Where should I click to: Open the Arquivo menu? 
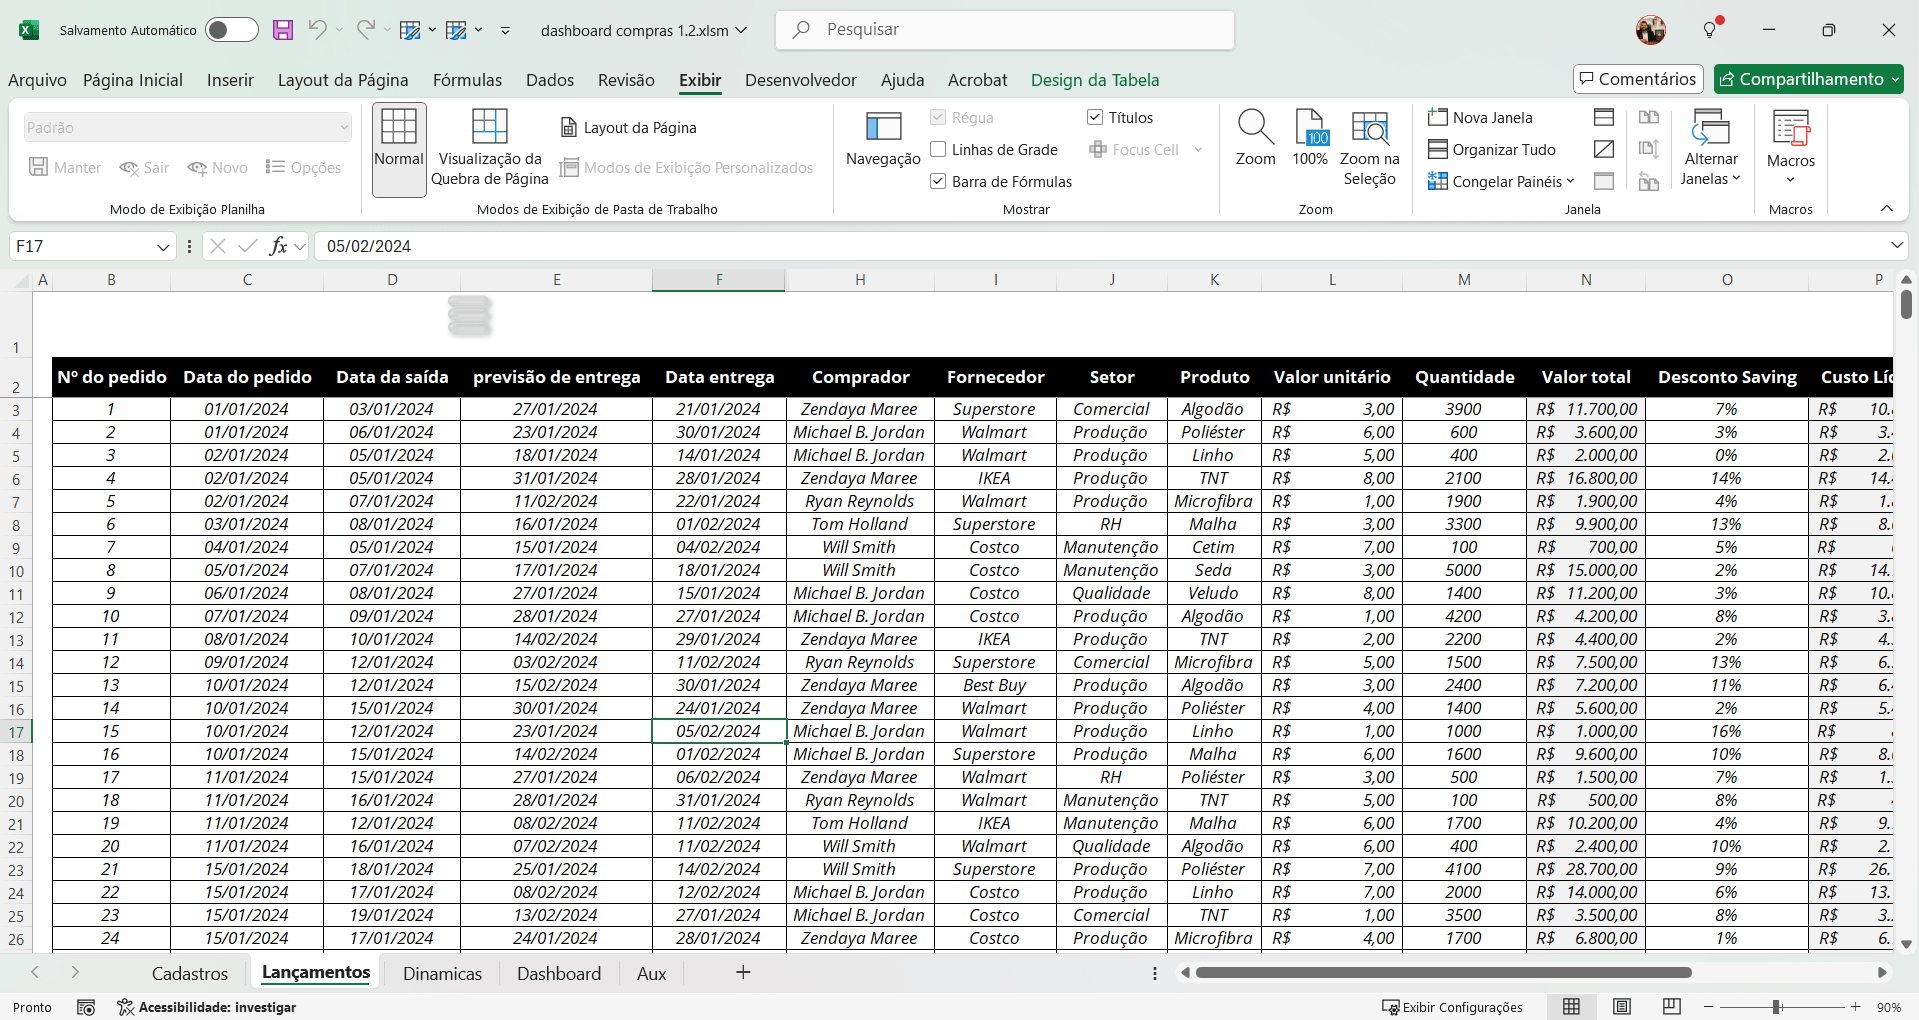[x=37, y=80]
